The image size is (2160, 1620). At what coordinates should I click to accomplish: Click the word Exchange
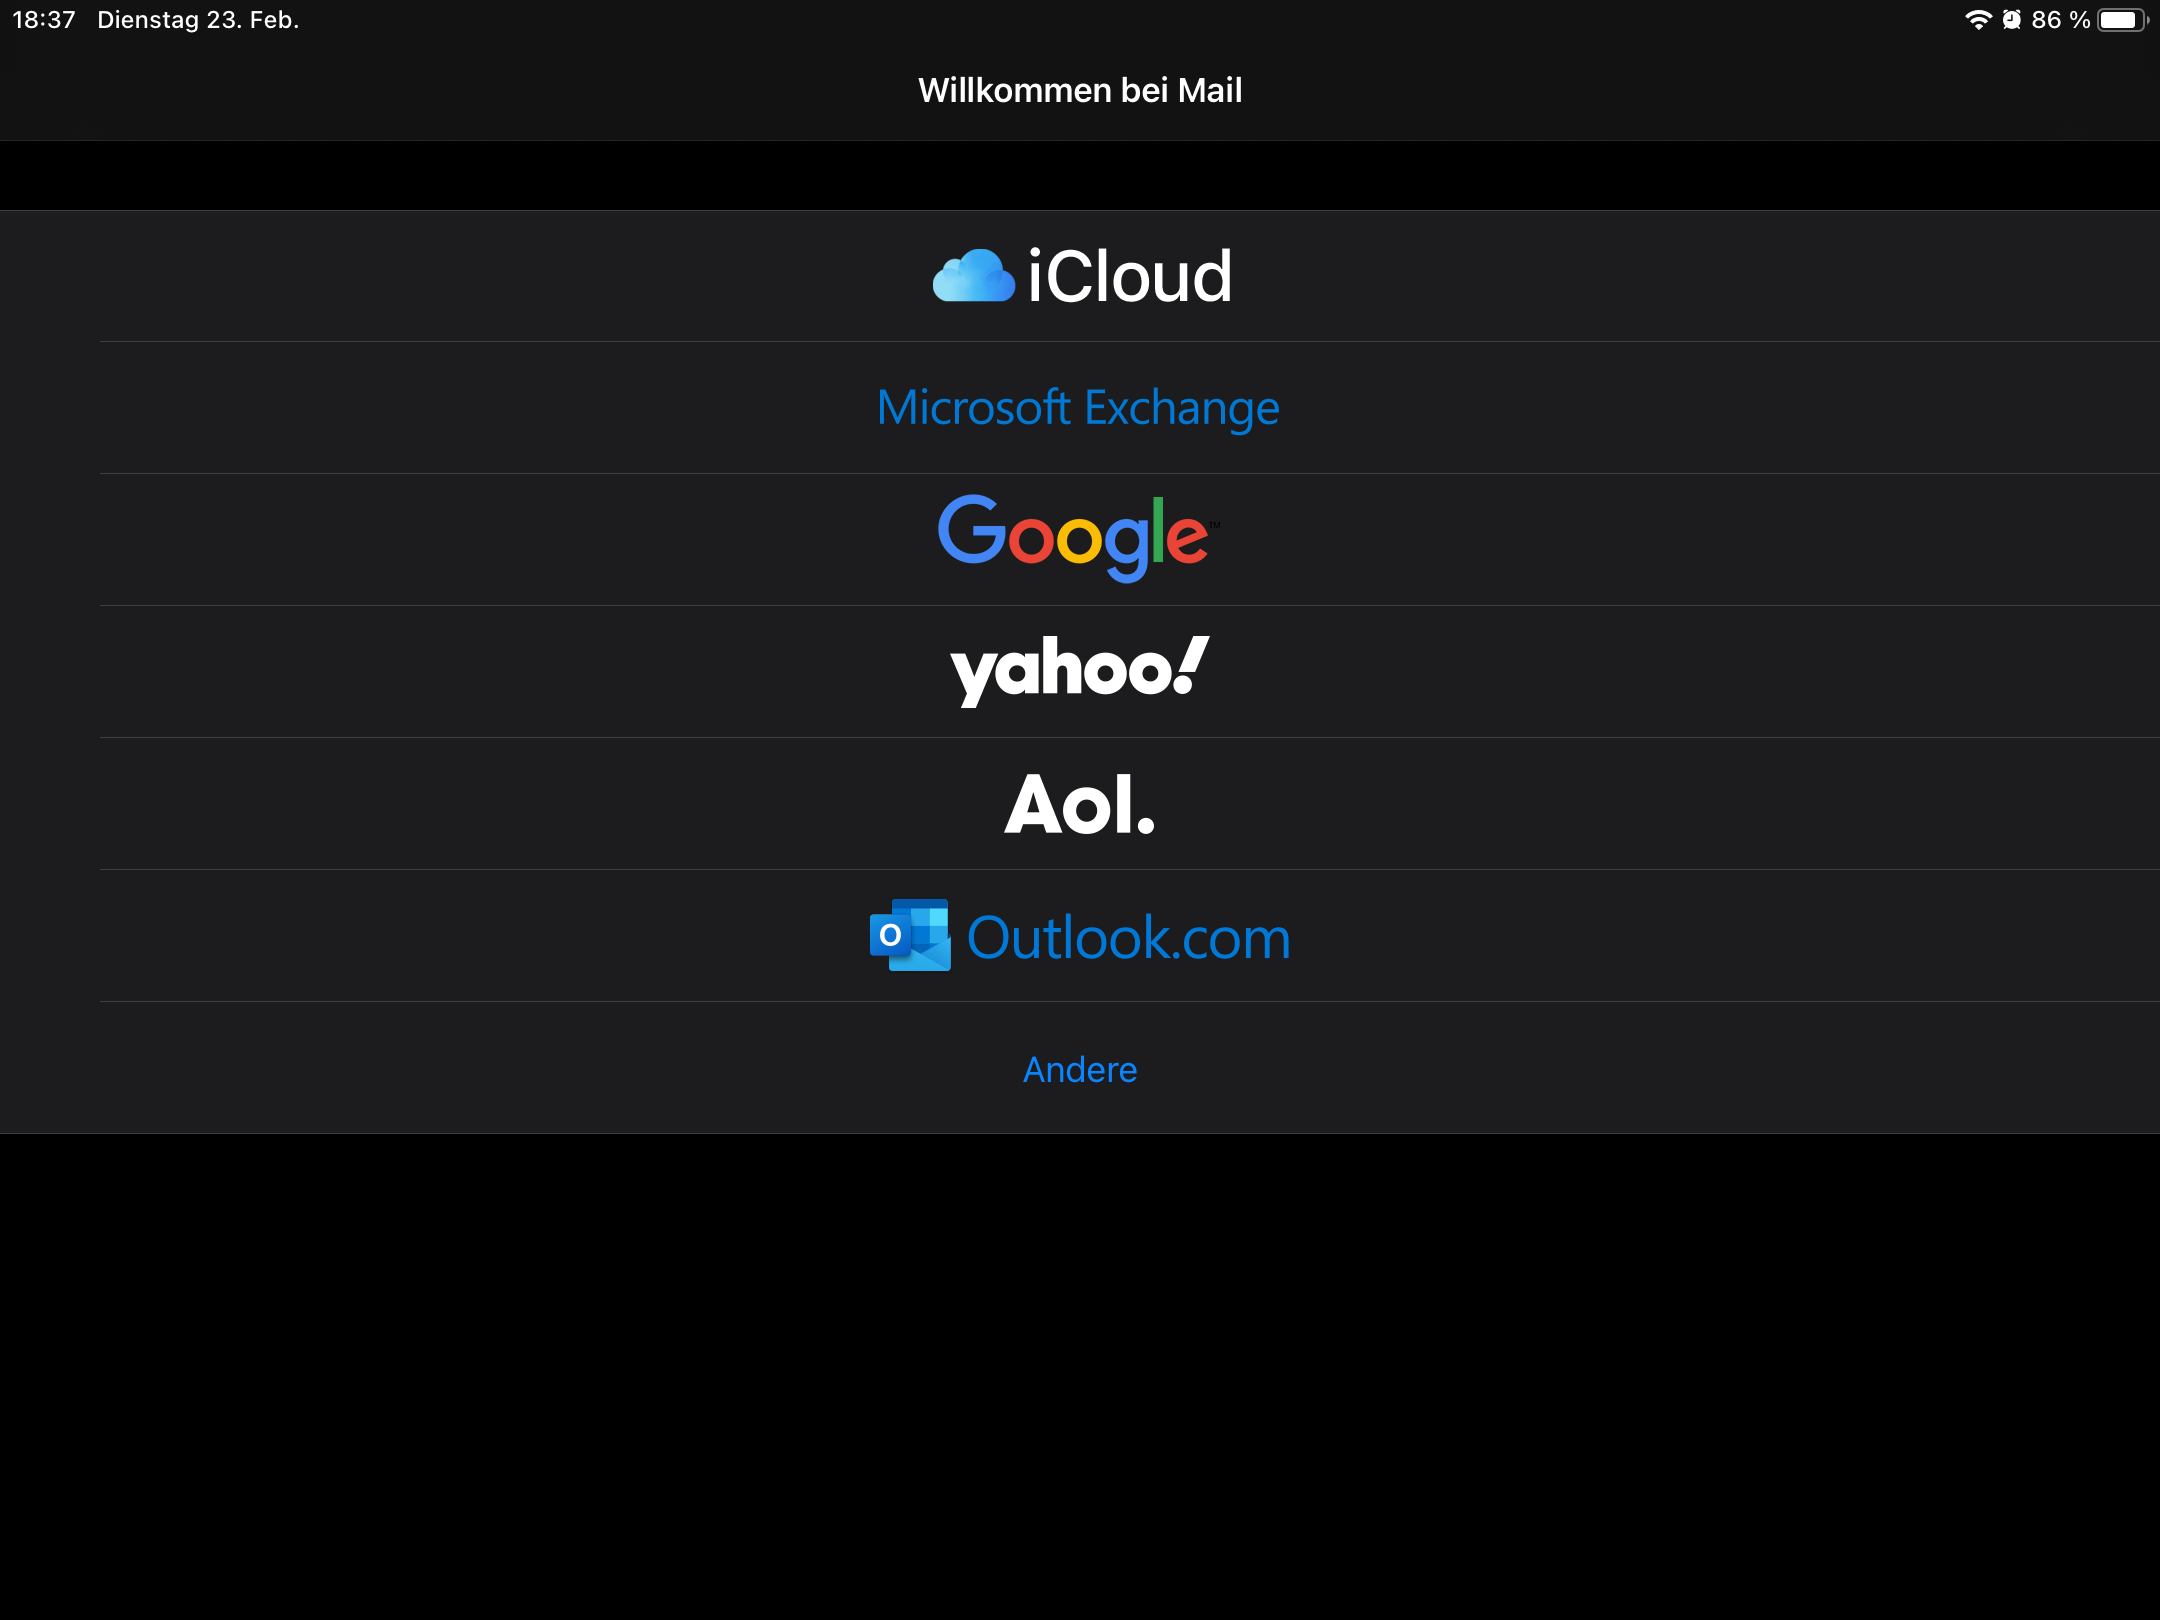click(x=1182, y=408)
